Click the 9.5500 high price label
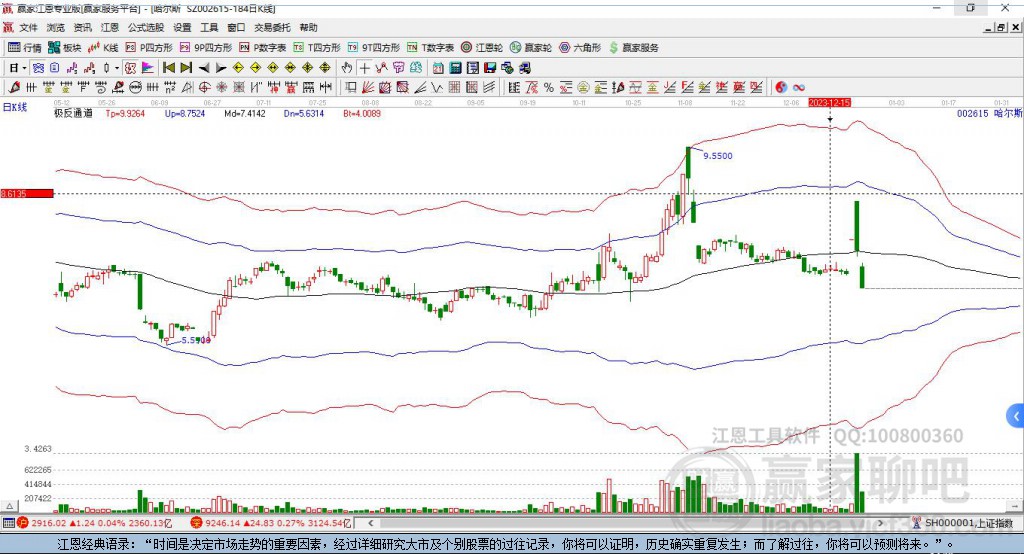Screen dimensions: 1024x554 [x=718, y=156]
